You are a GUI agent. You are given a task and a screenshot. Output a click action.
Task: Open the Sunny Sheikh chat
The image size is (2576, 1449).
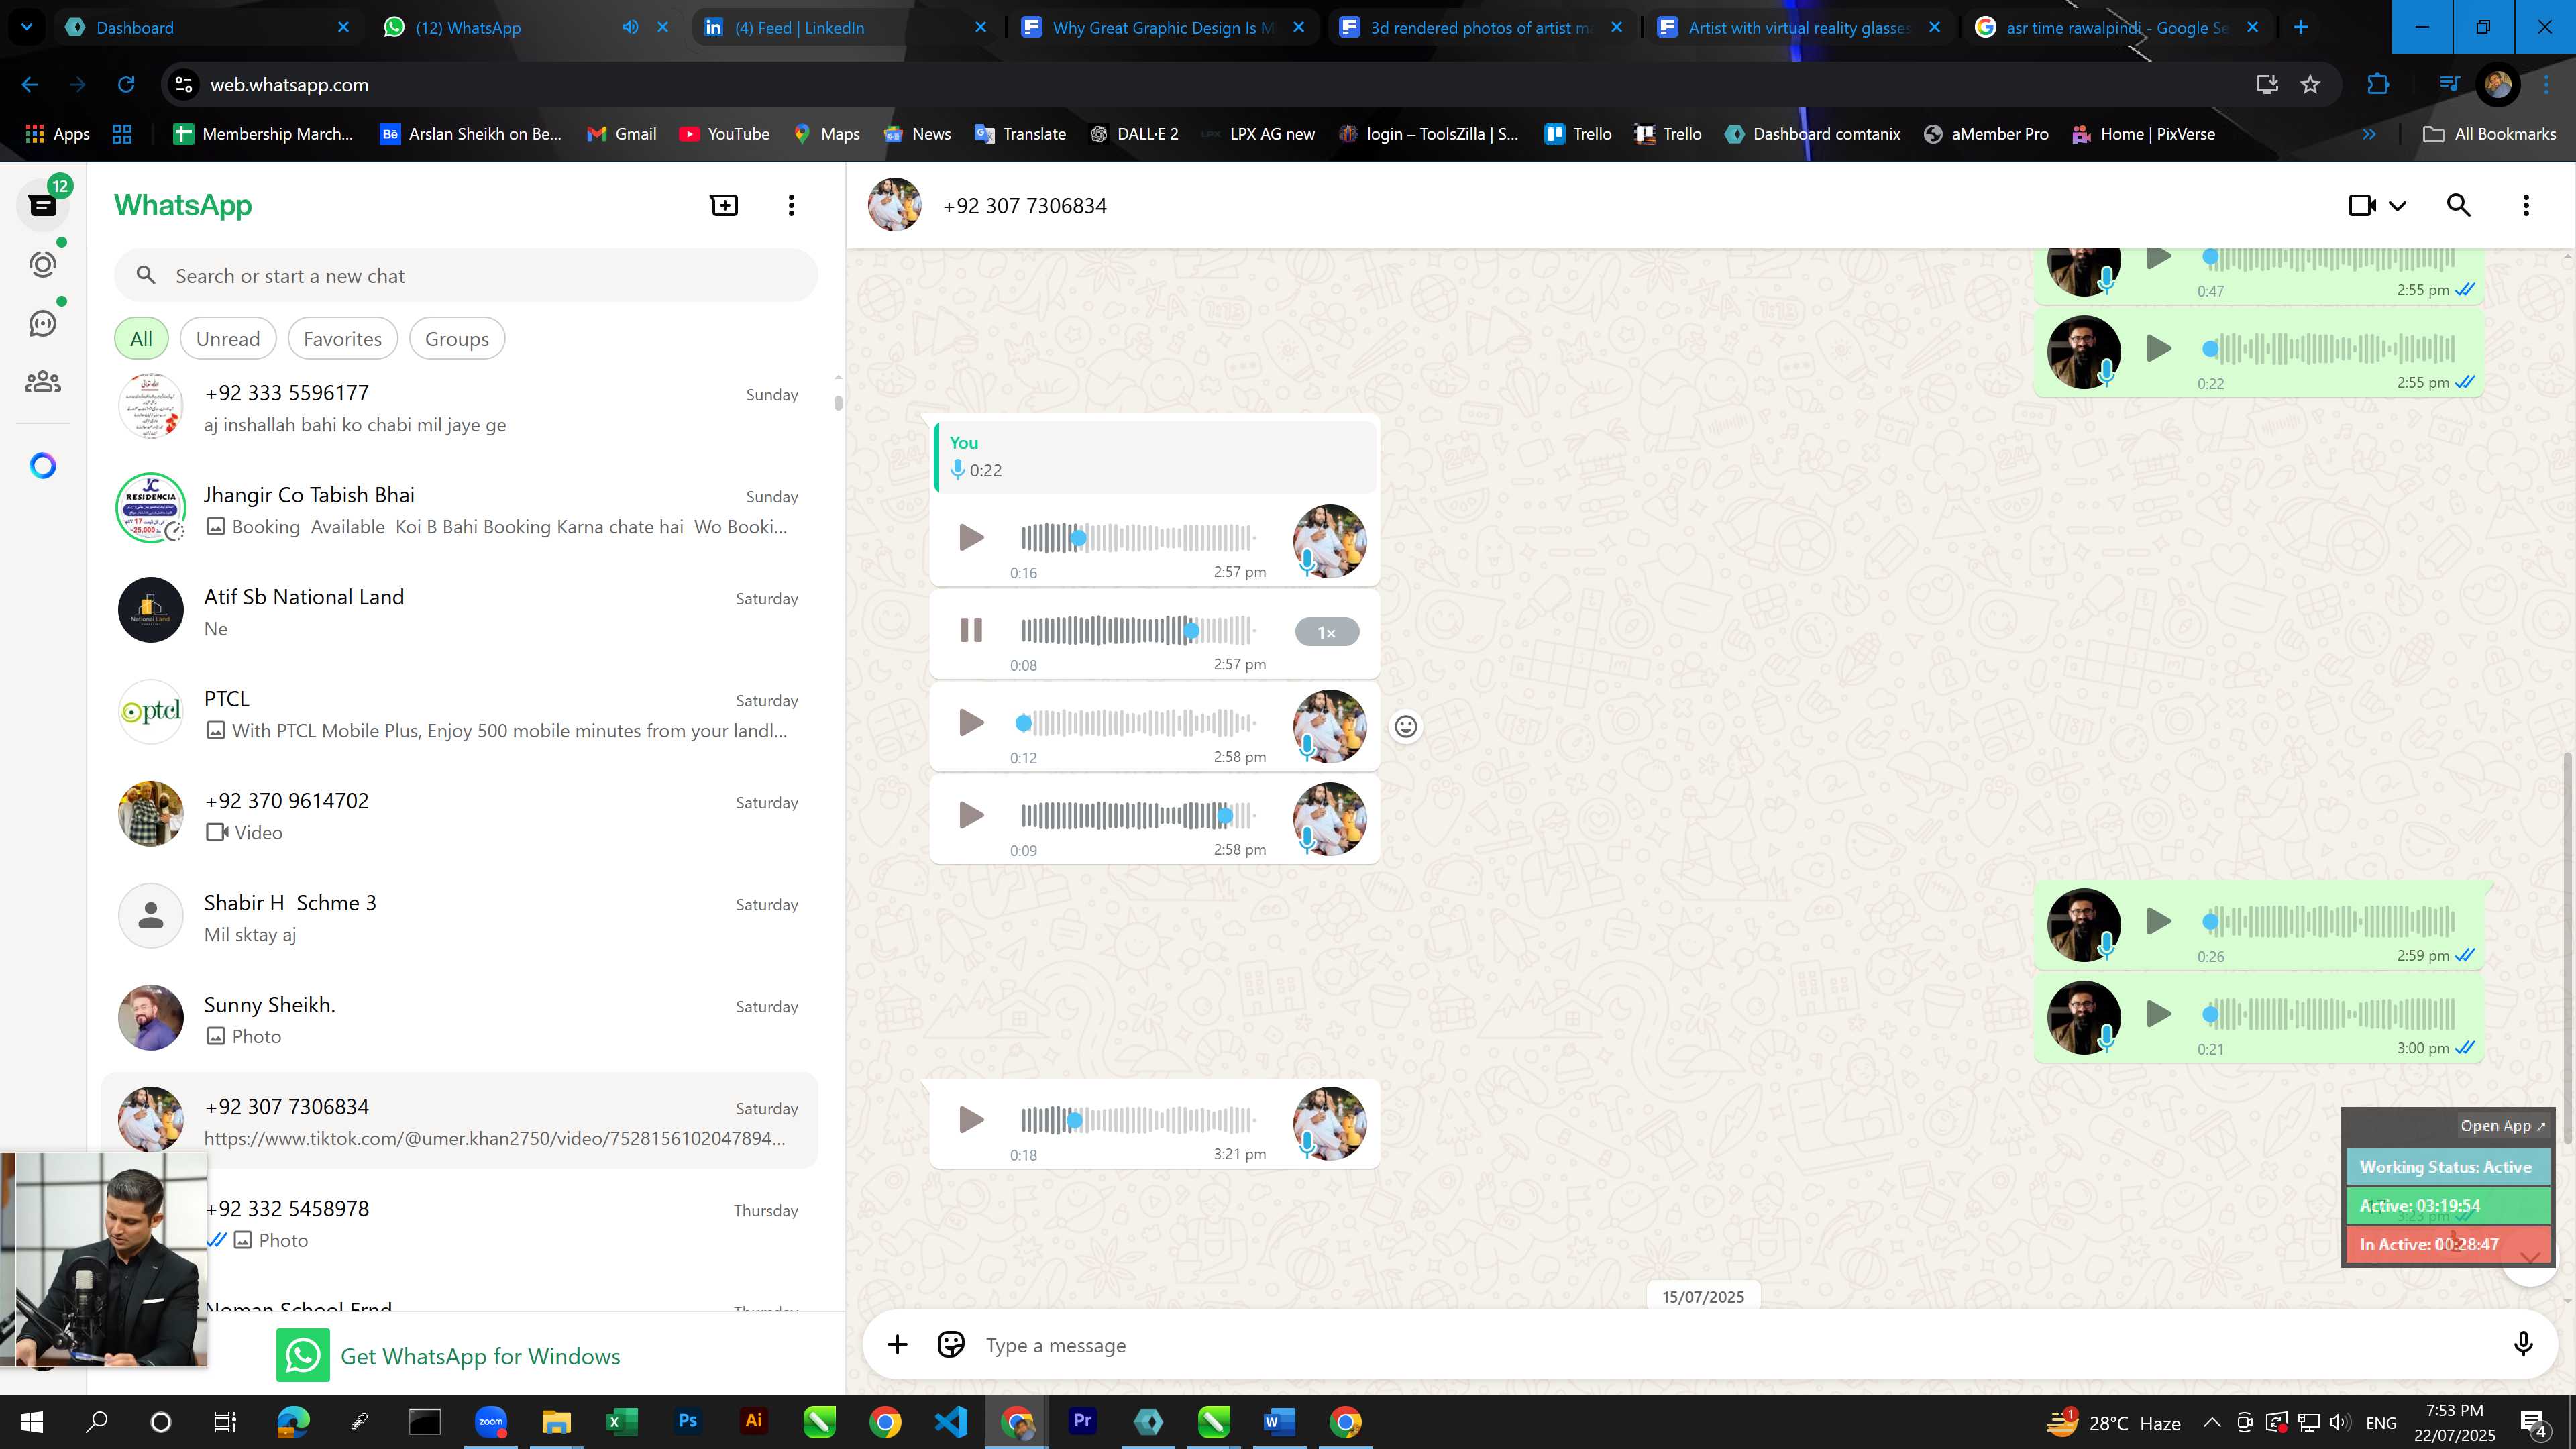[x=460, y=1020]
